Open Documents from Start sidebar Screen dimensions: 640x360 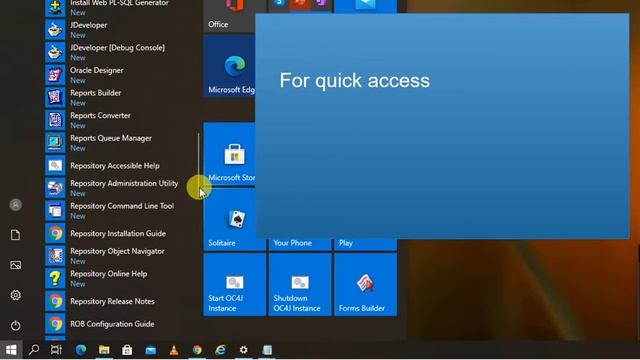16,235
